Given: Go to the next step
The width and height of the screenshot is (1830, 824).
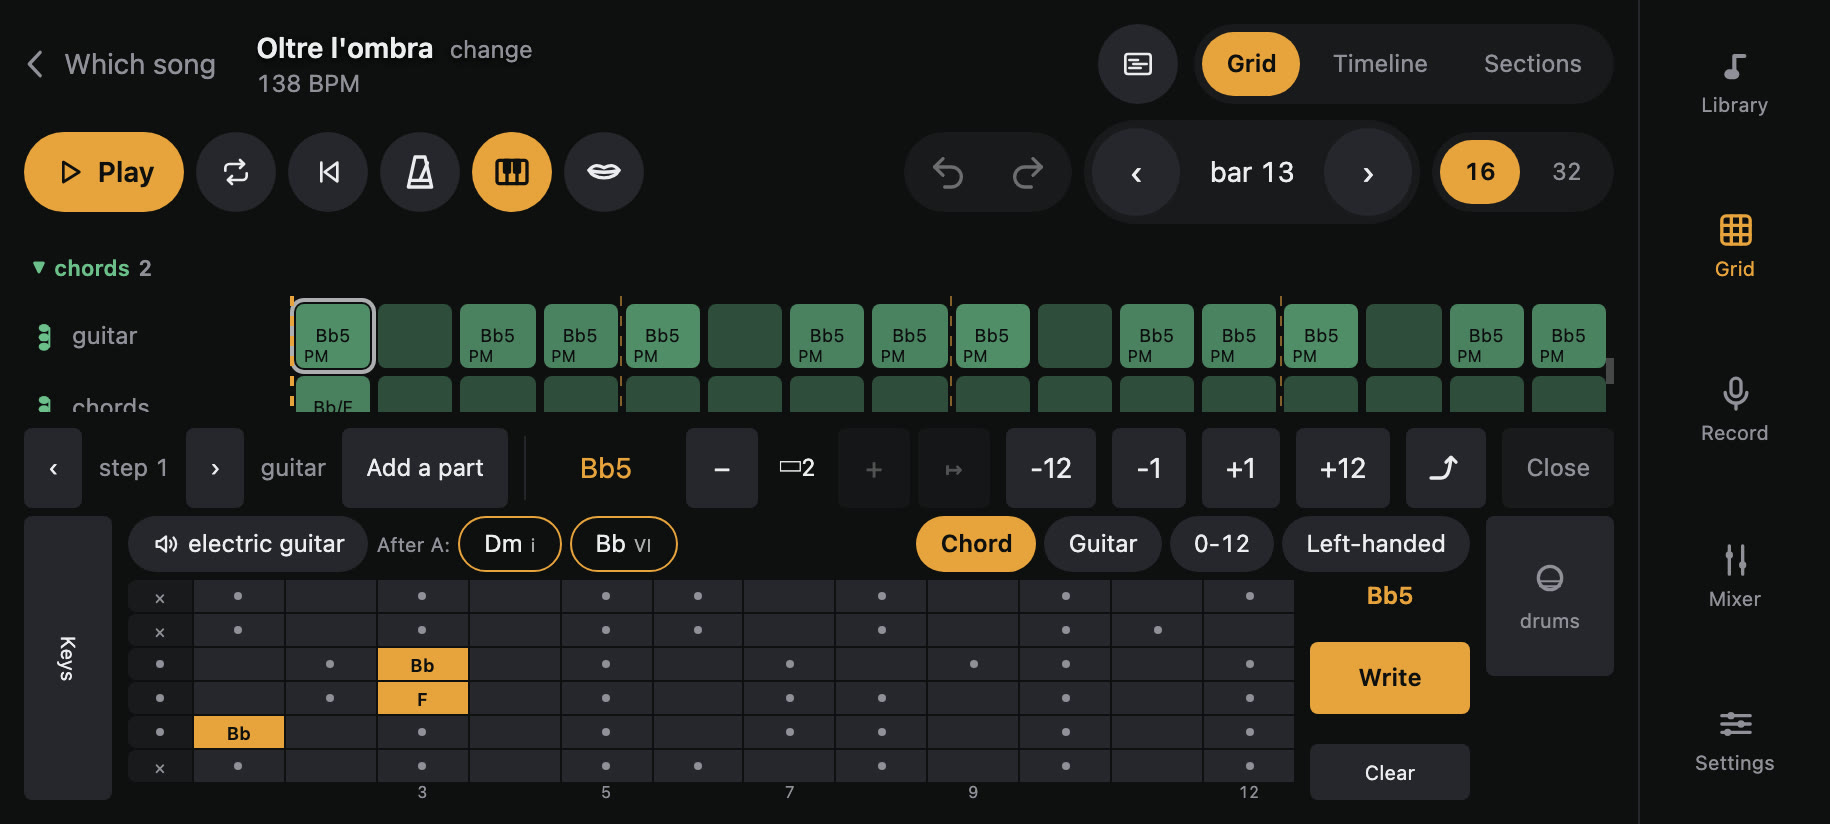Looking at the screenshot, I should pyautogui.click(x=215, y=468).
